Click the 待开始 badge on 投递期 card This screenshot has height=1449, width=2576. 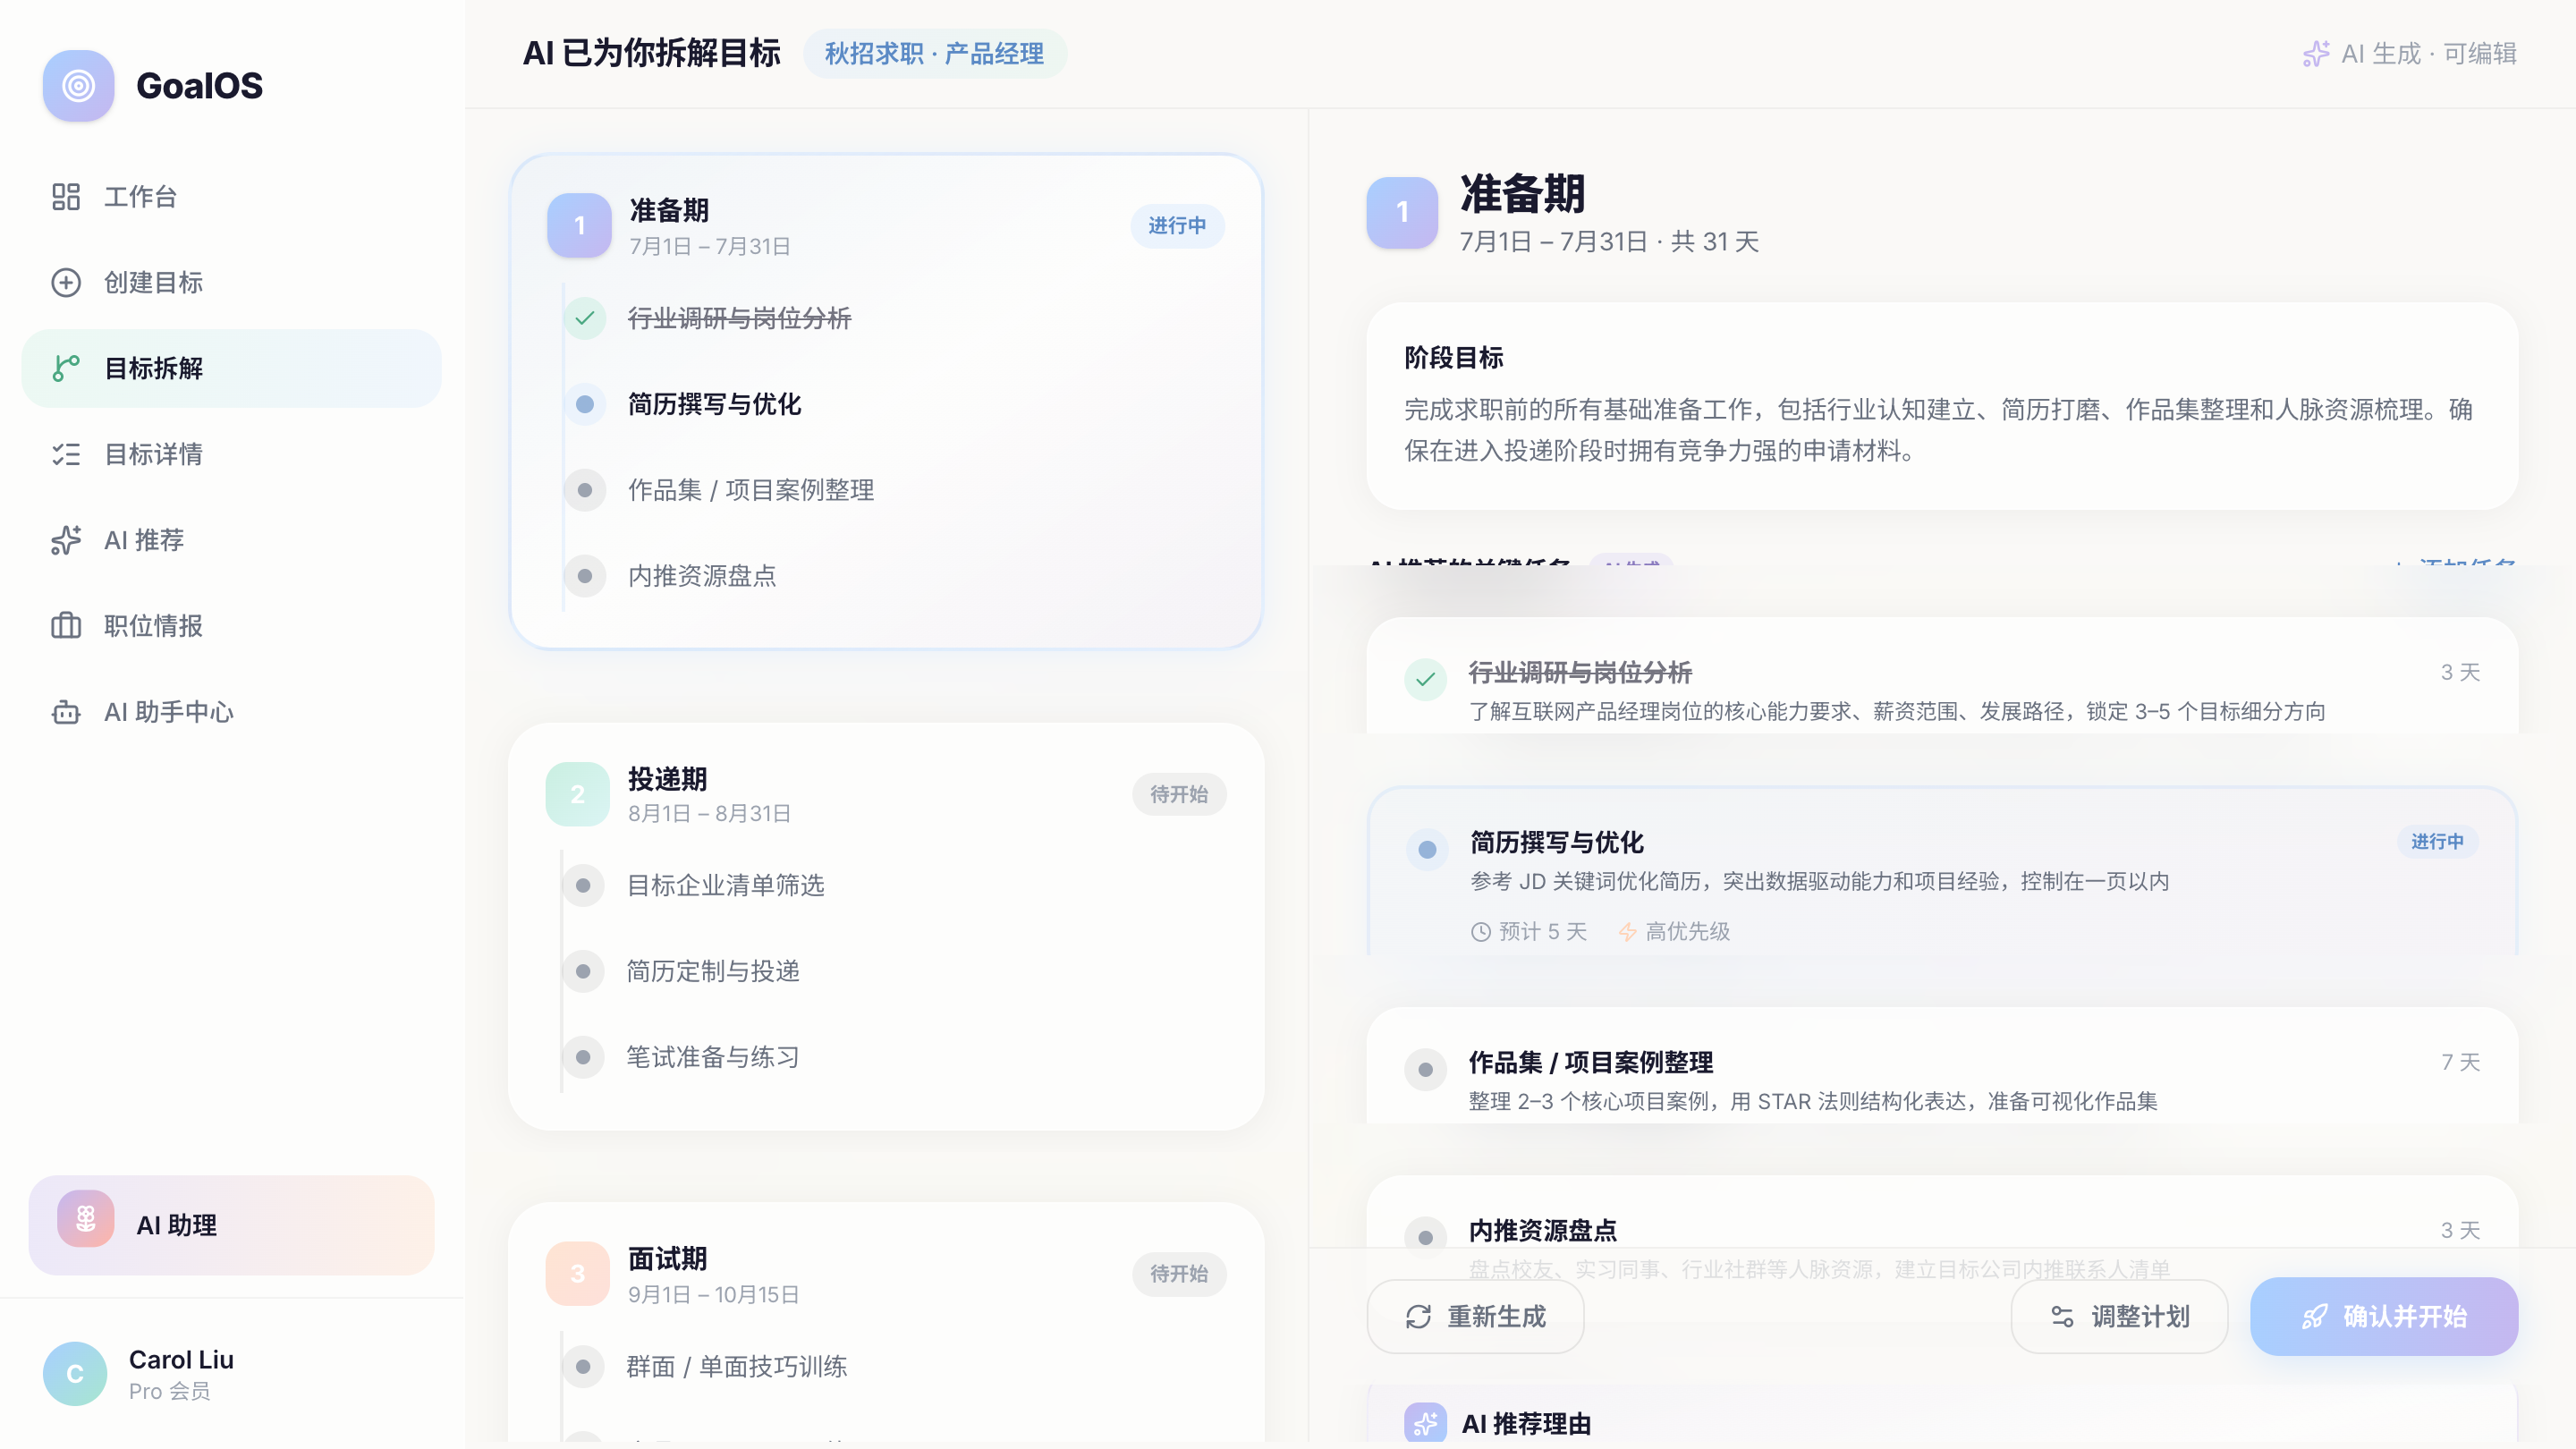click(1179, 795)
